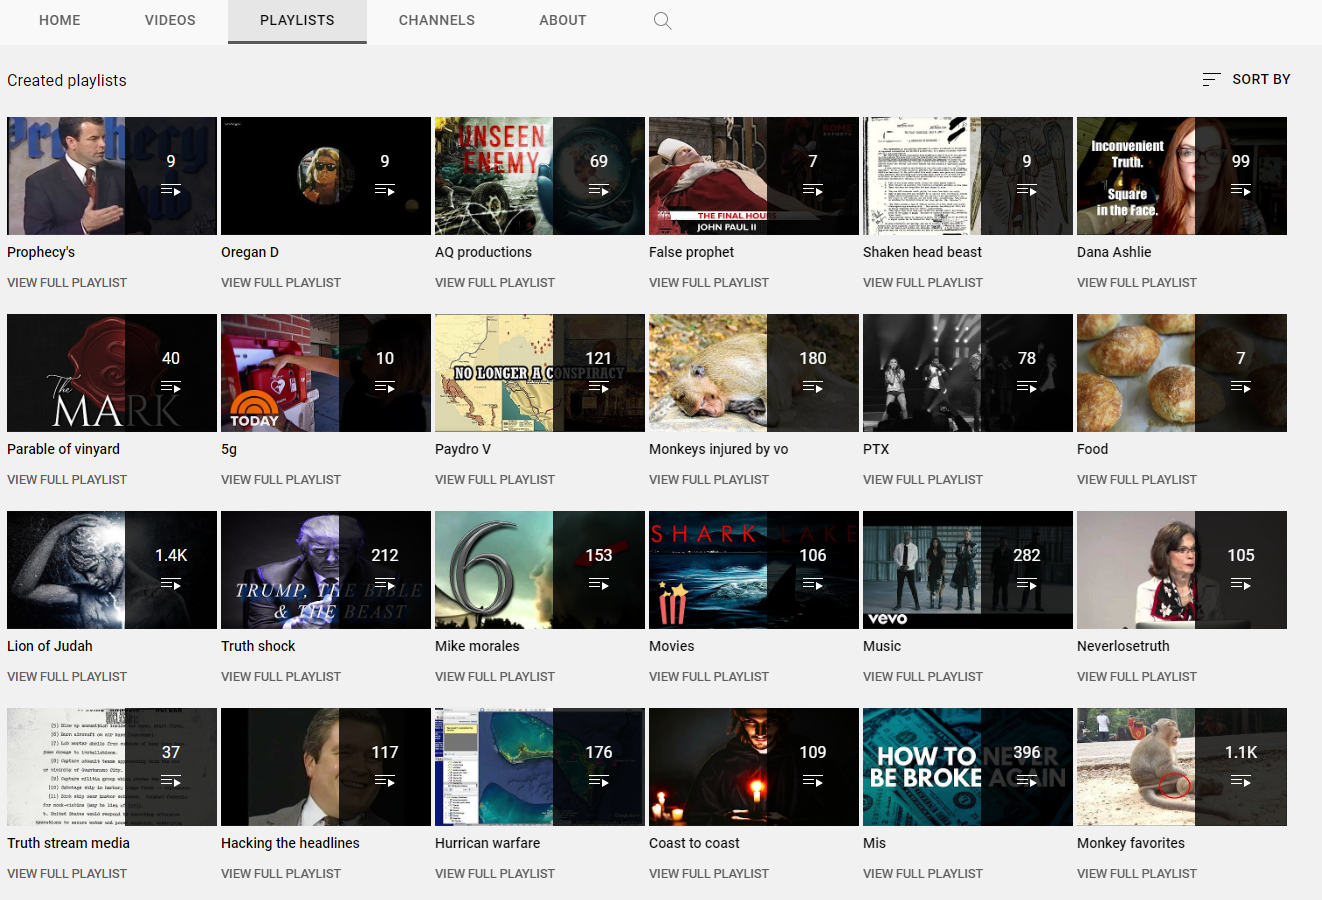Click the channel search magnifier icon

click(x=662, y=21)
